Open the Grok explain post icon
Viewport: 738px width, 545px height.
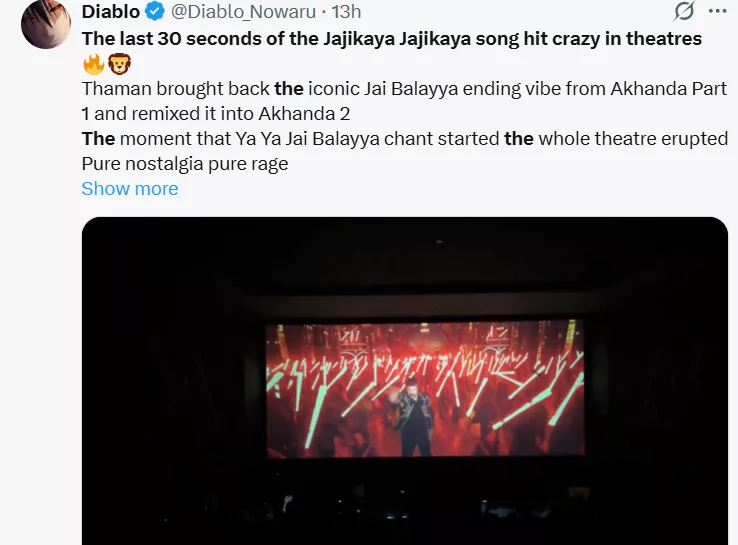(x=683, y=11)
